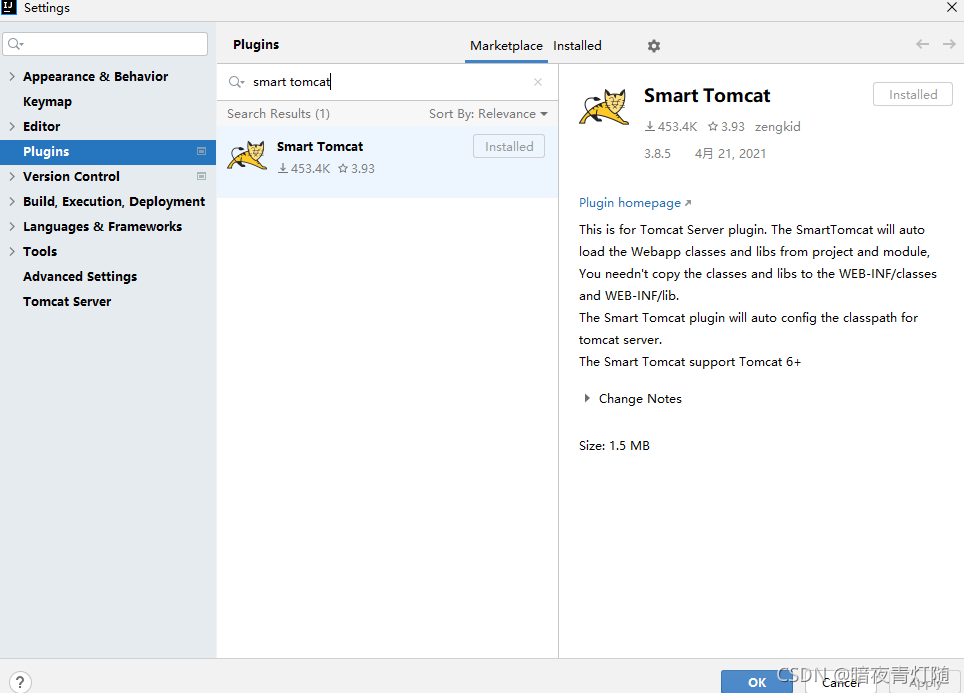Image resolution: width=964 pixels, height=693 pixels.
Task: Switch to the Installed tab
Action: [577, 46]
